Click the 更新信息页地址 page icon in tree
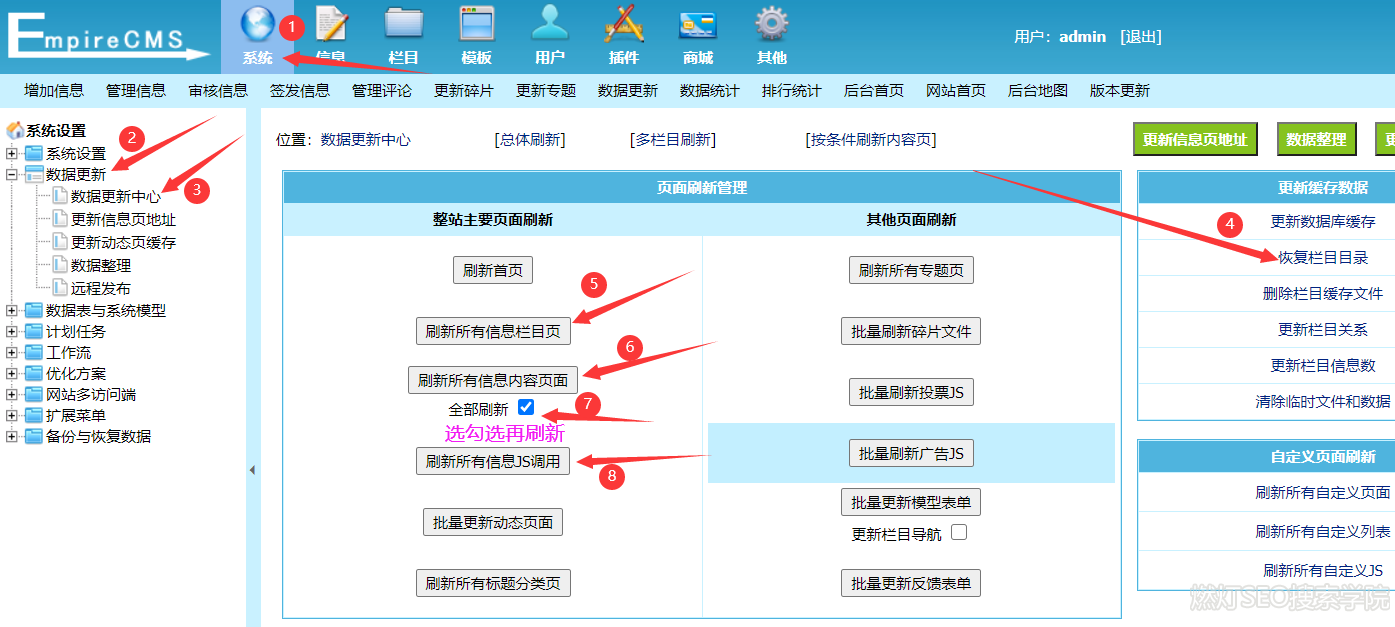The image size is (1395, 627). pos(60,219)
